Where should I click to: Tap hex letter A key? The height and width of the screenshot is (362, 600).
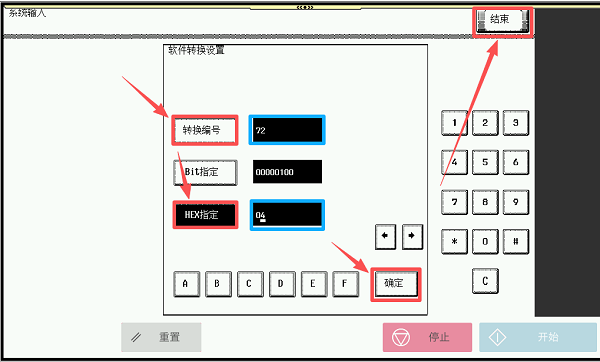tap(186, 284)
